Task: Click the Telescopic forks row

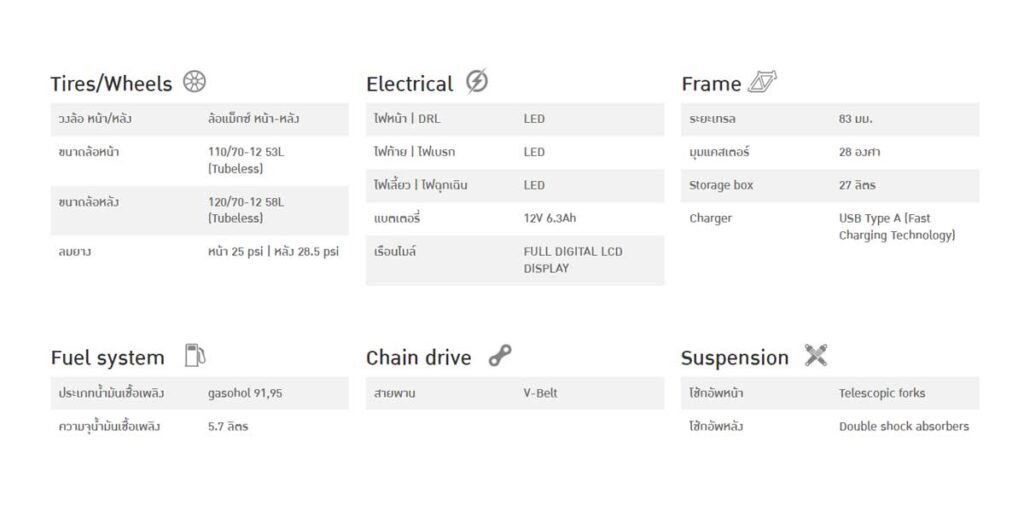Action: point(830,393)
